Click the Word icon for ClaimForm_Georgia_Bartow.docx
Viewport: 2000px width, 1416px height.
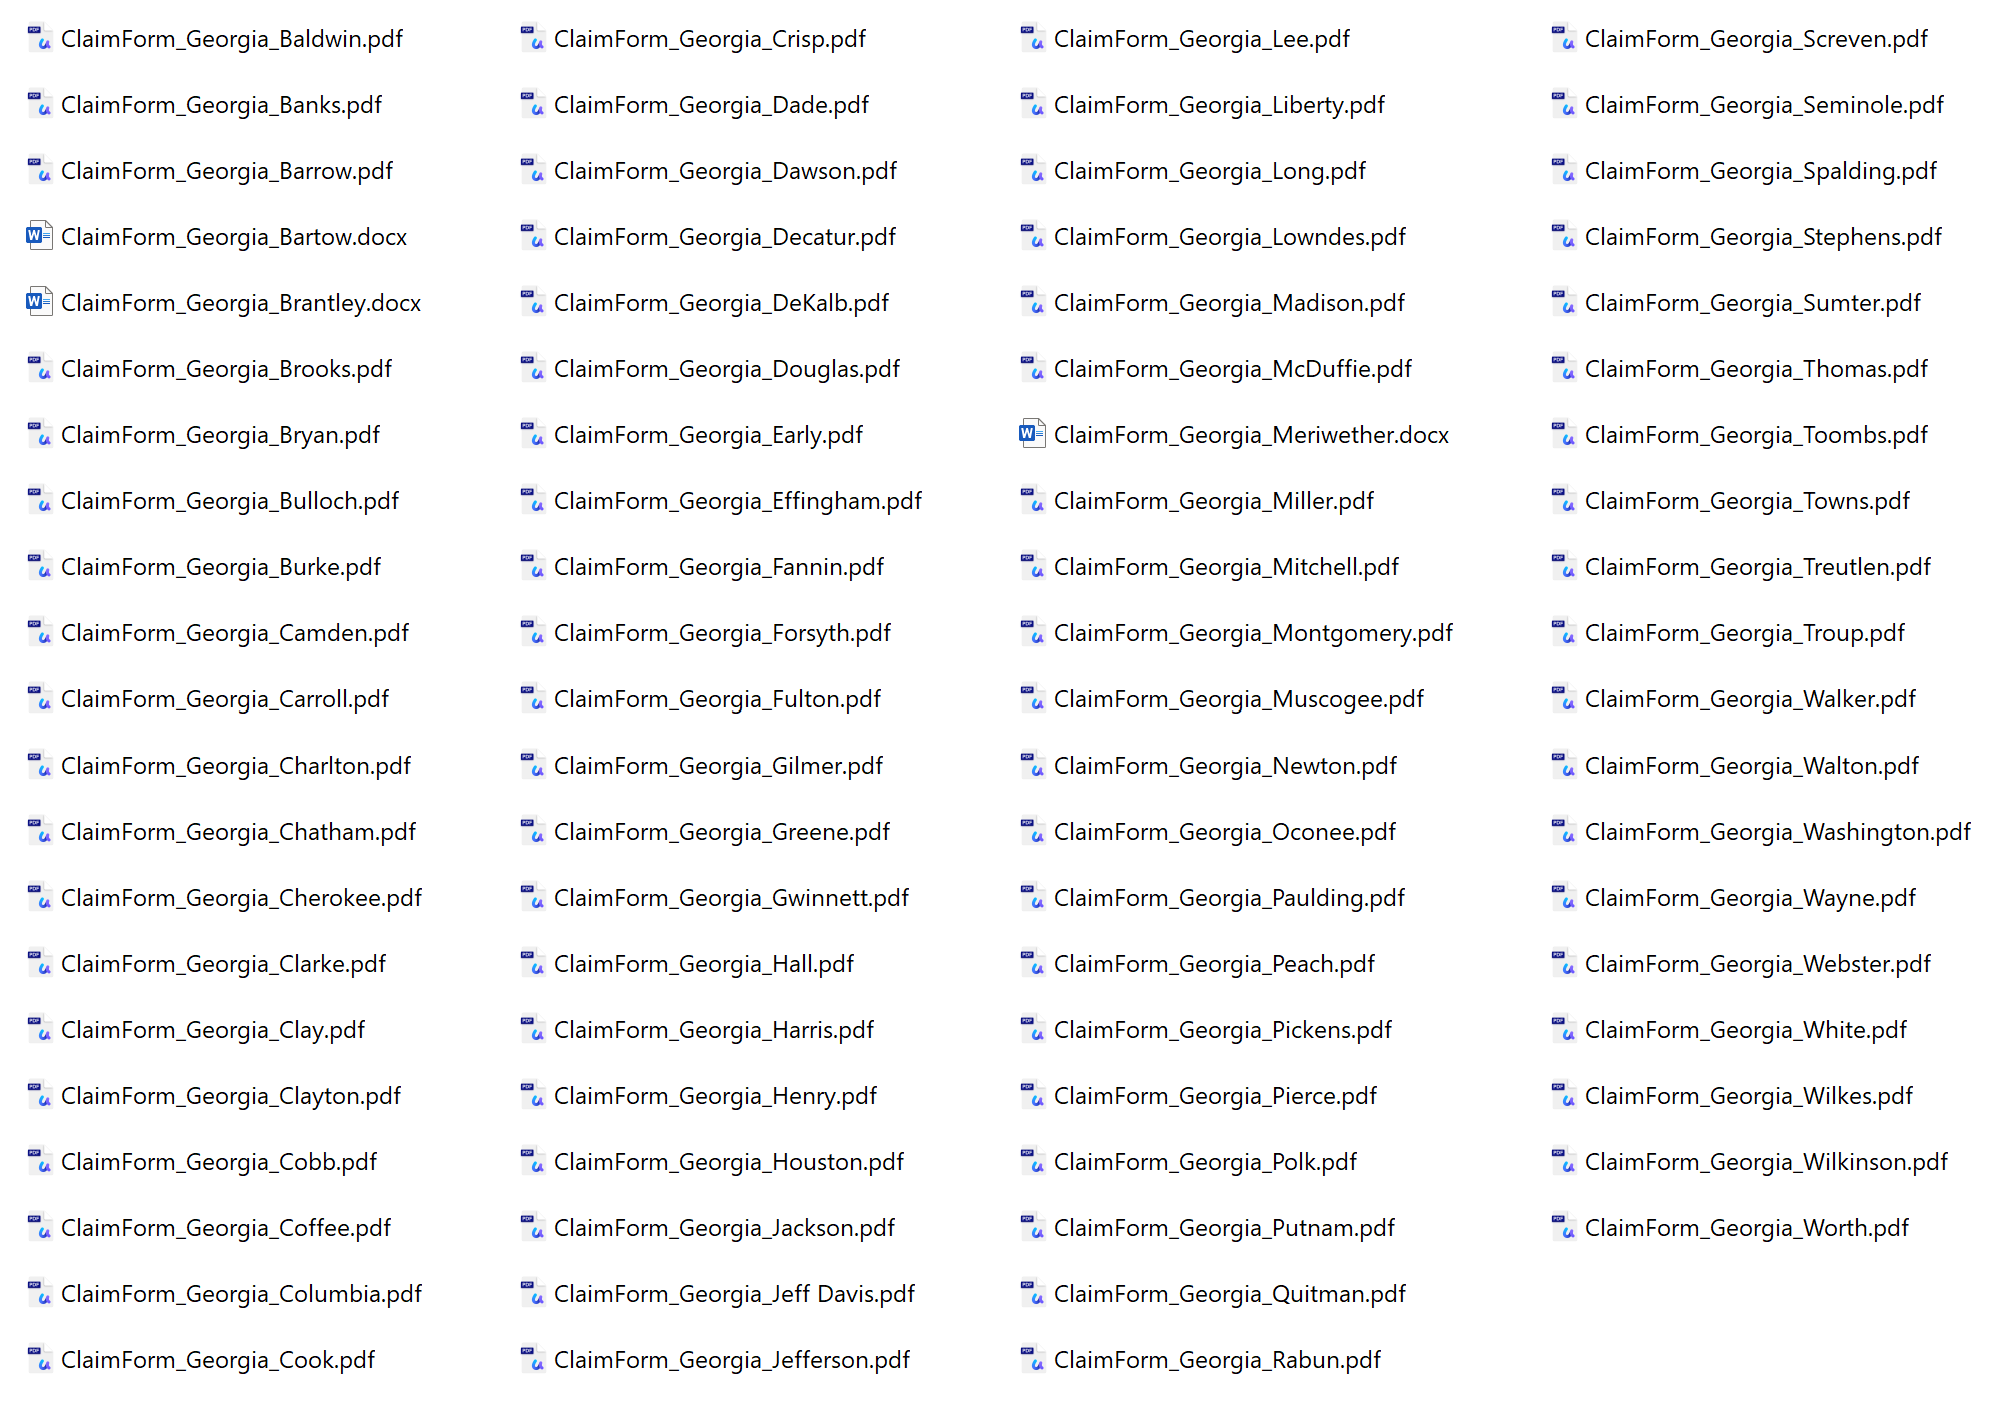click(x=39, y=237)
